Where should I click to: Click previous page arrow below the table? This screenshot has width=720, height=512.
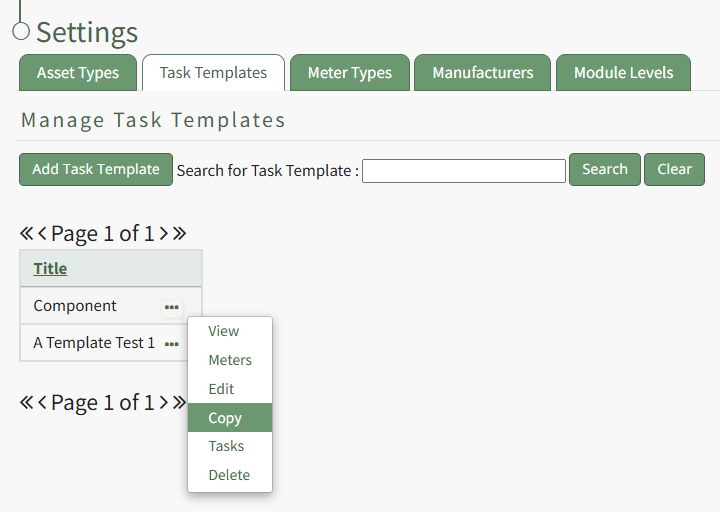point(43,403)
